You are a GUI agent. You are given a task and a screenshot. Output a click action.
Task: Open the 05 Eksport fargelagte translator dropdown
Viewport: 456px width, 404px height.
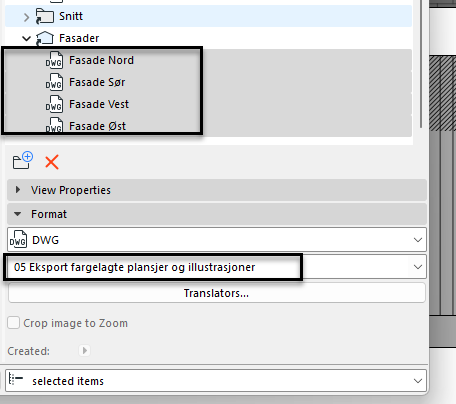217,267
